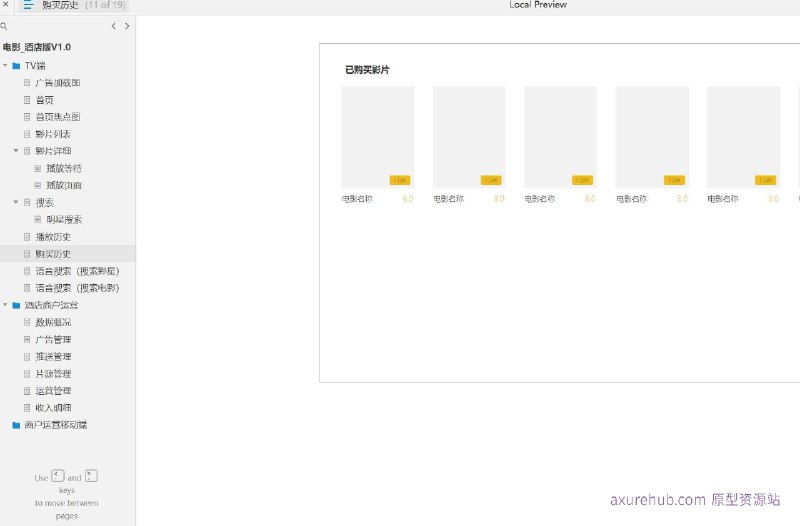Open the 运营管理 page
This screenshot has height=526, width=800.
point(53,391)
